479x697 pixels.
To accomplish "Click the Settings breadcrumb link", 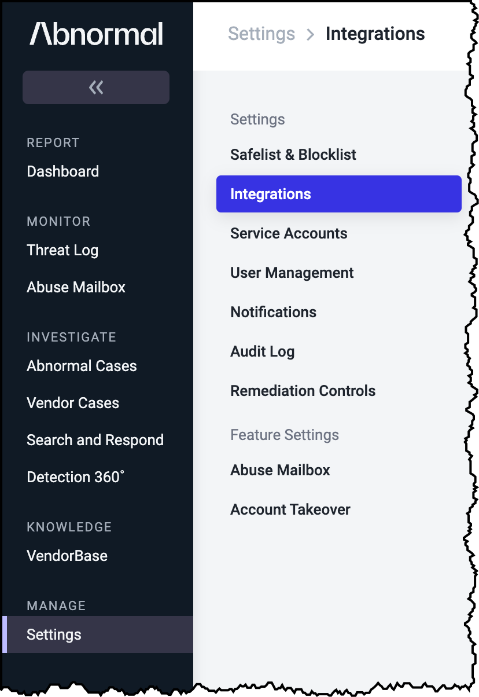I will [x=261, y=34].
